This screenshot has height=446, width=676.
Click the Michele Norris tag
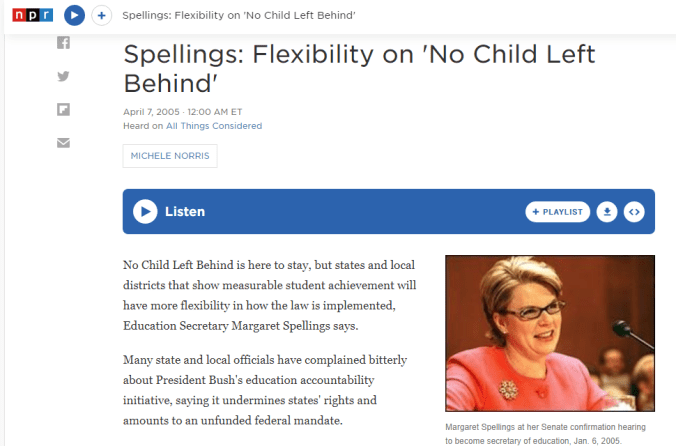tap(170, 157)
